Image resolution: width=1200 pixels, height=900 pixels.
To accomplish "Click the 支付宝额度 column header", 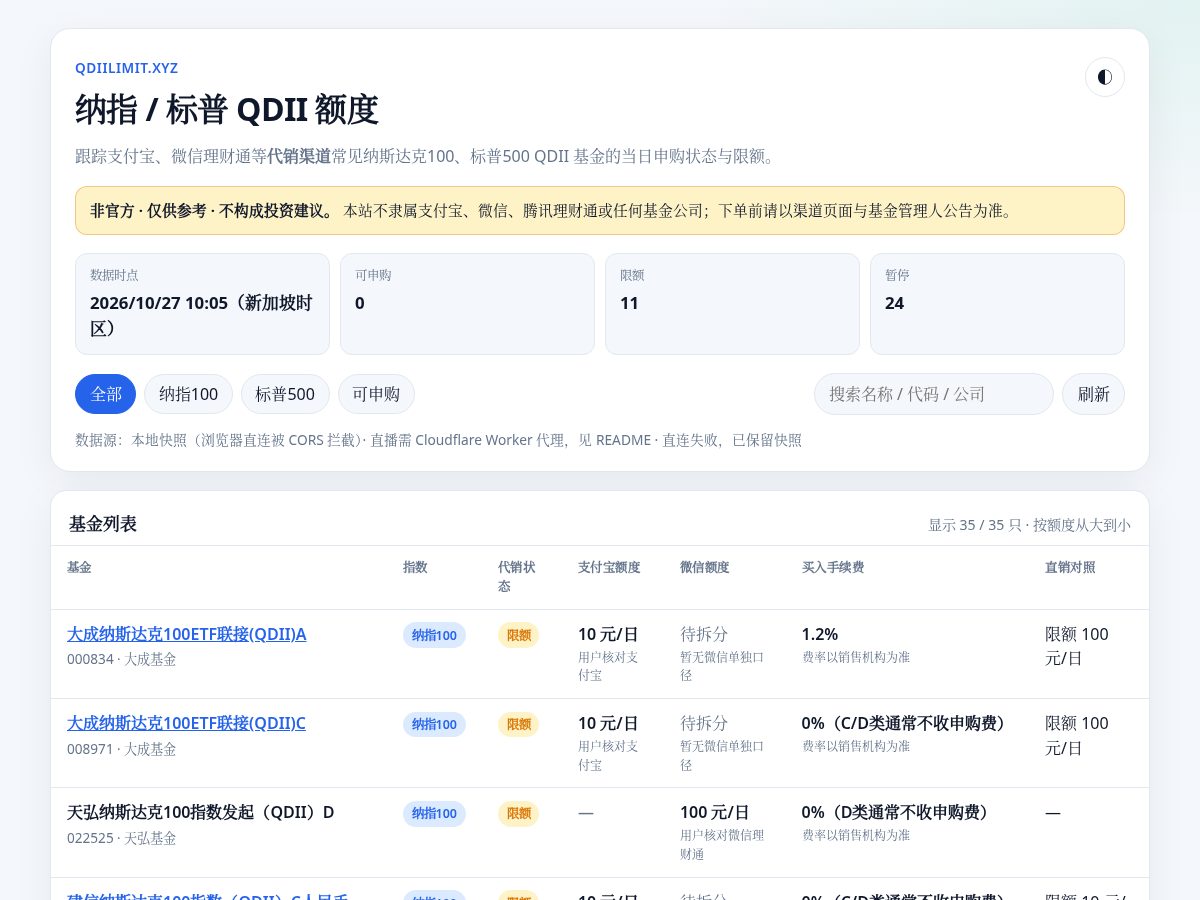I will pyautogui.click(x=609, y=567).
